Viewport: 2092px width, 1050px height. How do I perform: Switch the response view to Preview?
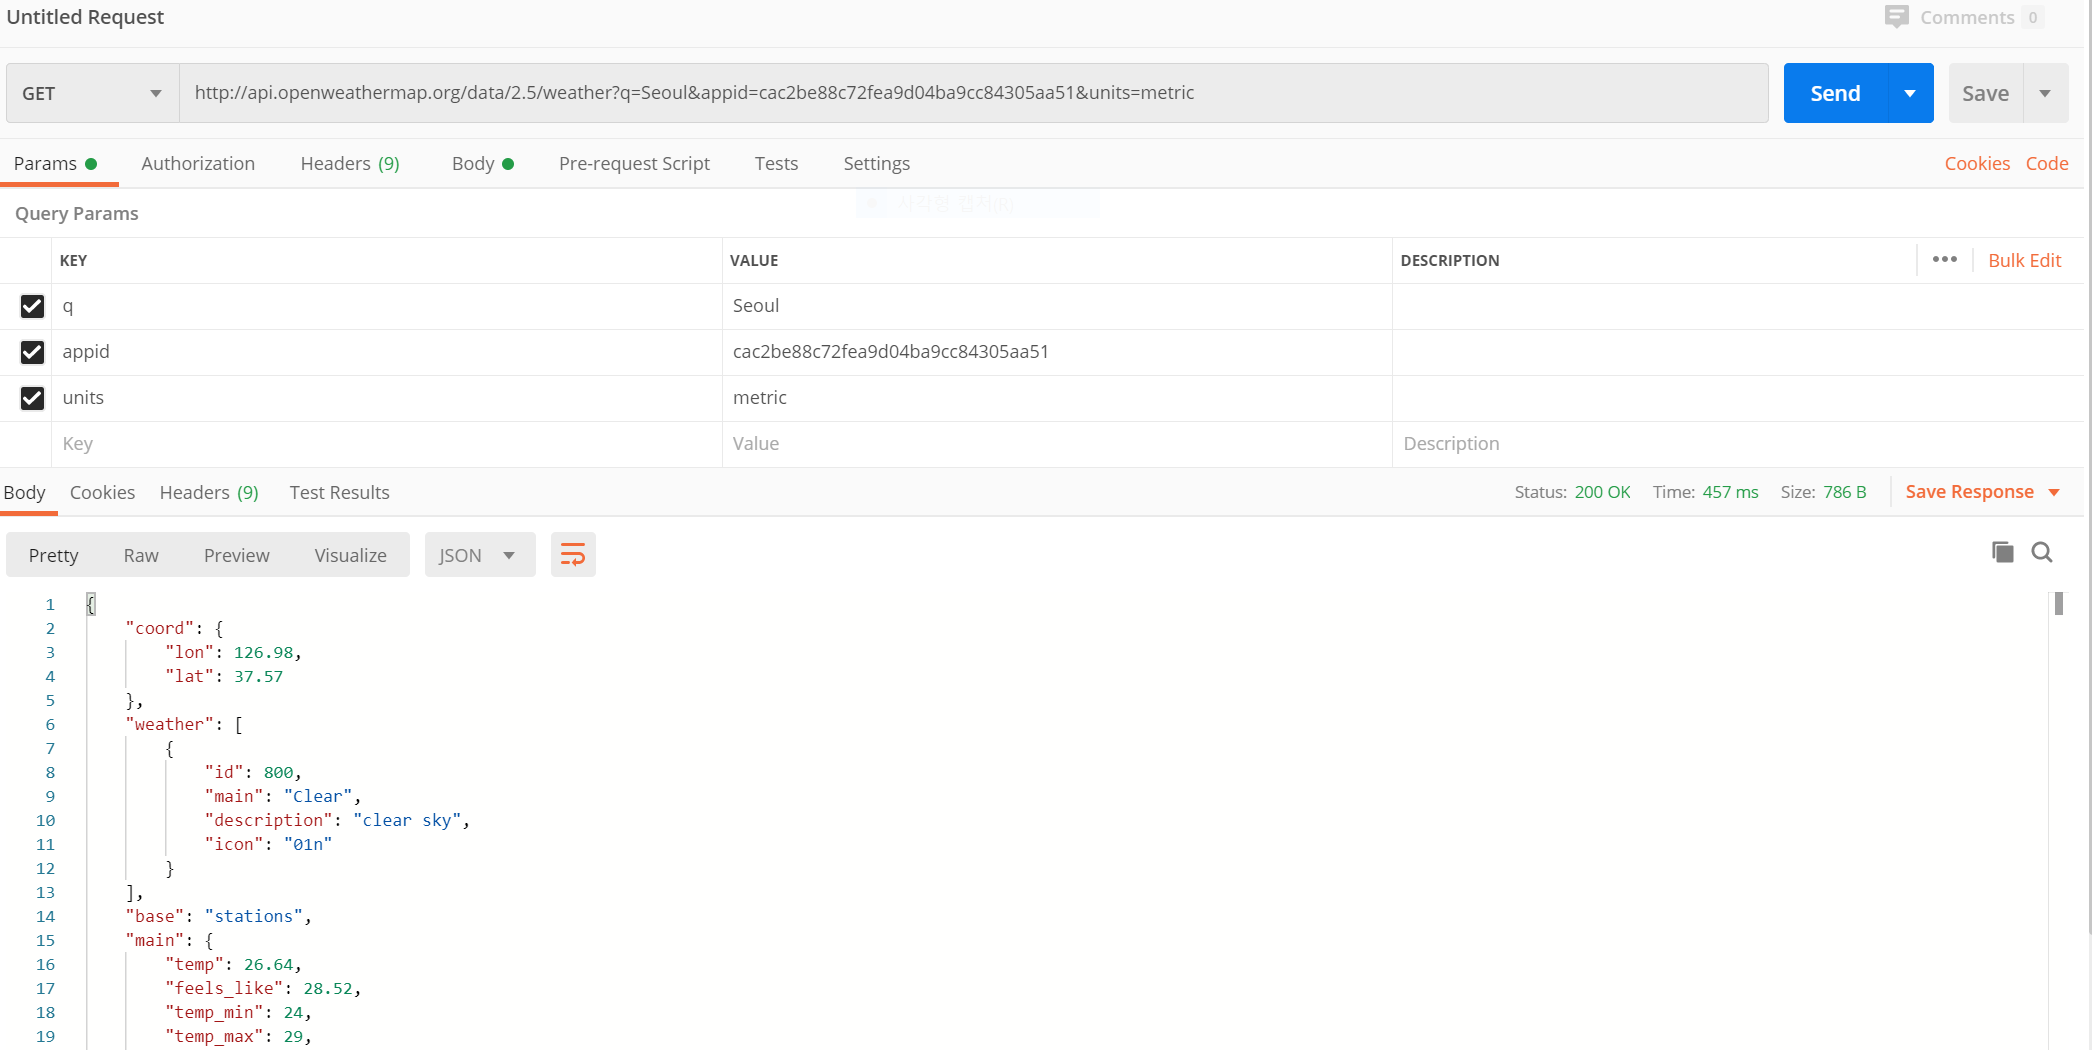pos(236,555)
